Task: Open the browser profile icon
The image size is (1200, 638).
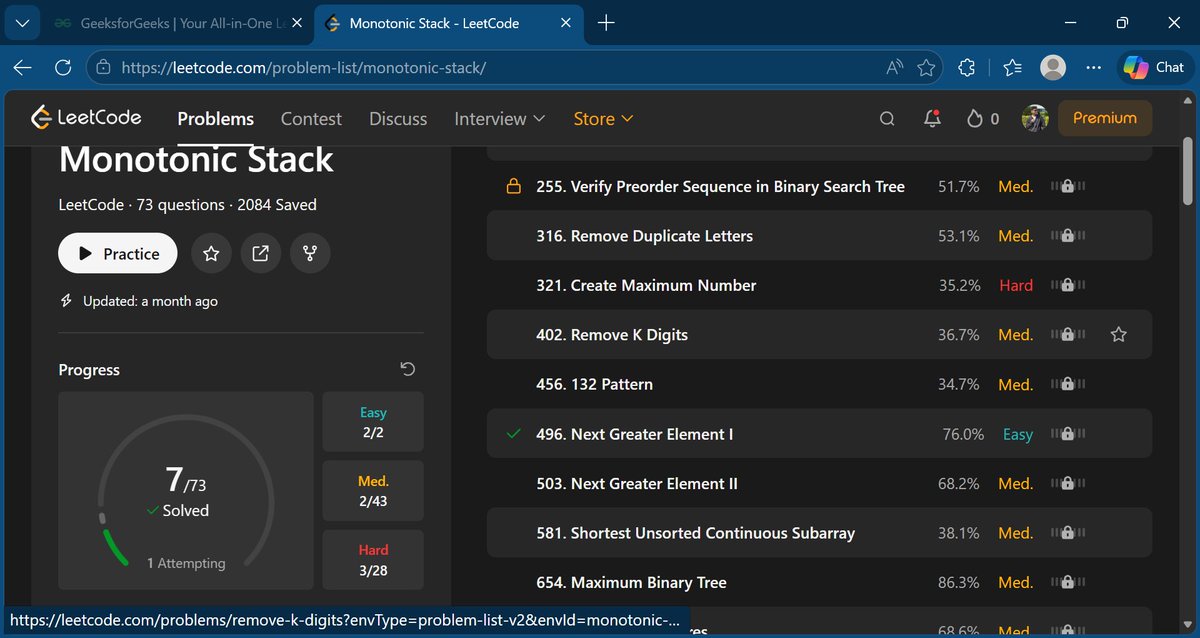Action: click(1053, 67)
